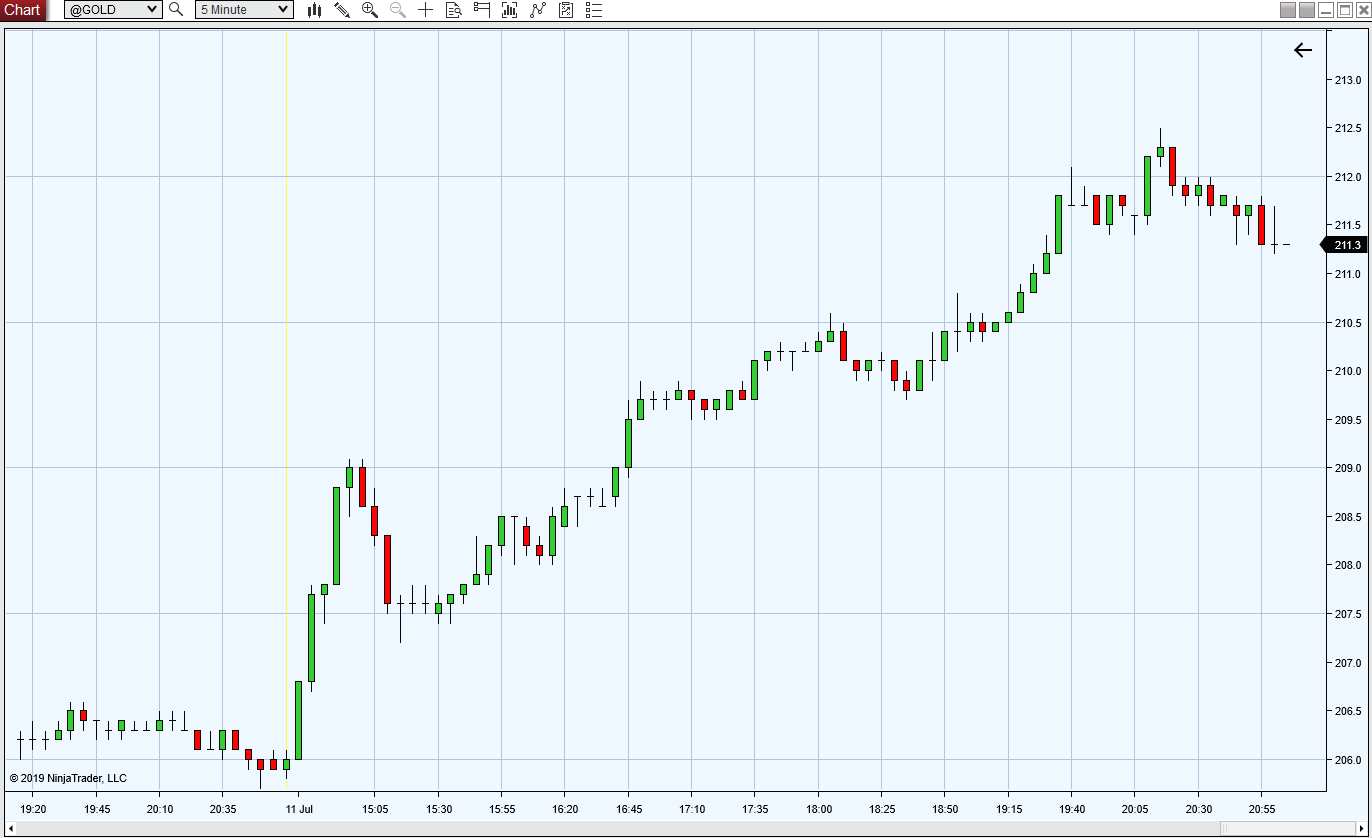The height and width of the screenshot is (838, 1372).
Task: Open the chart trader icon
Action: point(482,10)
